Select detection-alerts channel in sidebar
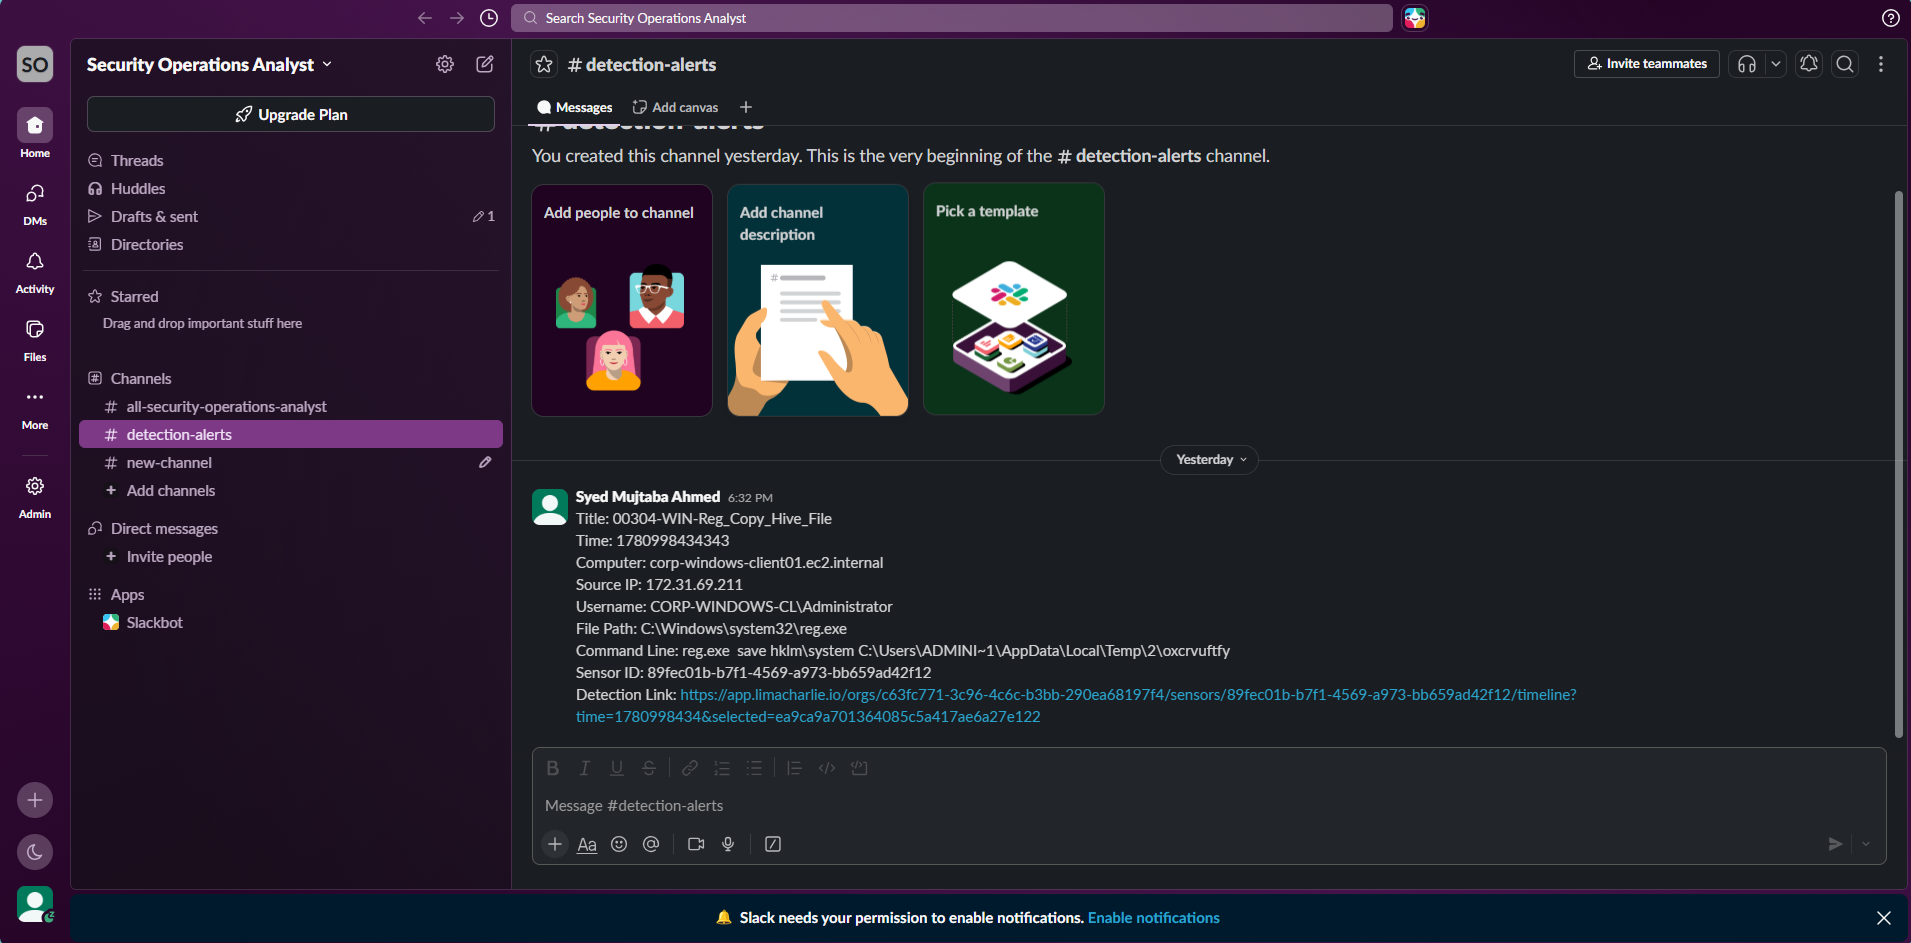 [290, 435]
